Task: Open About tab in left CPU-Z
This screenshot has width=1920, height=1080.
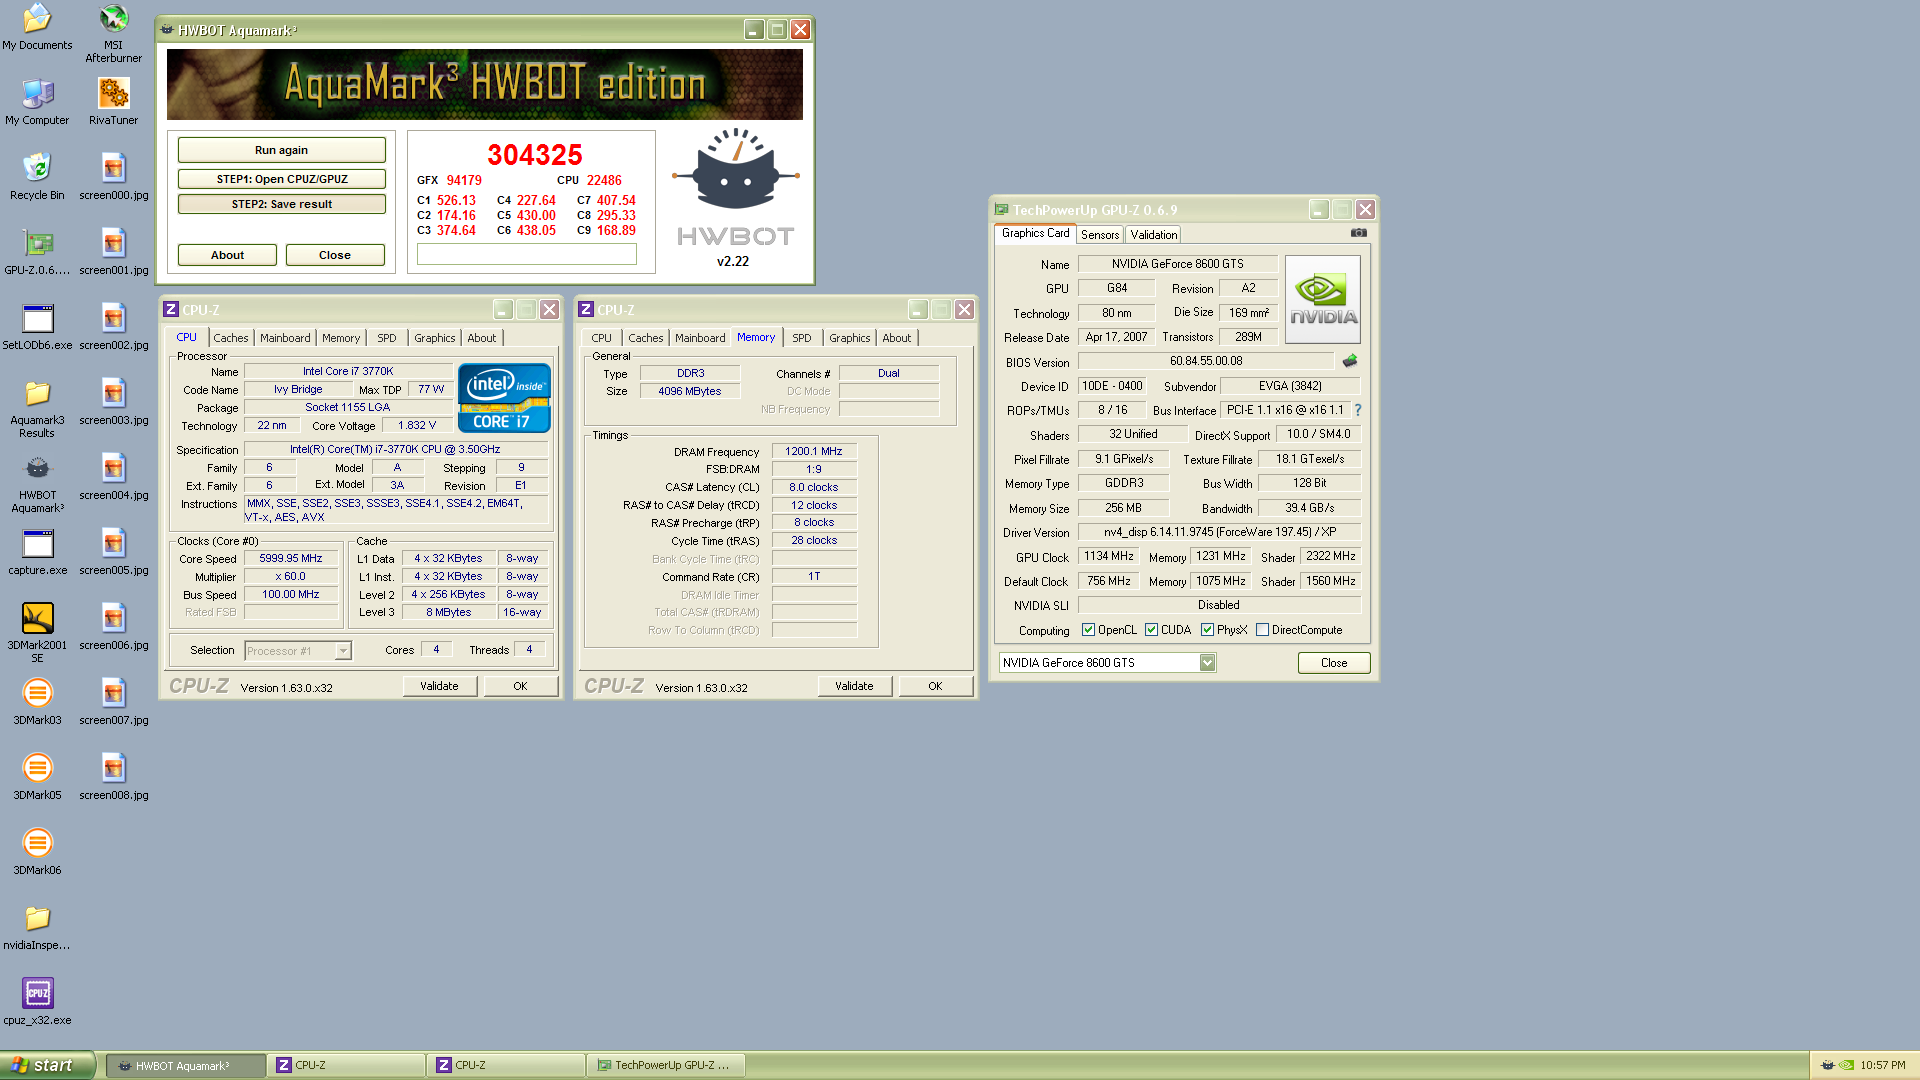Action: (482, 338)
